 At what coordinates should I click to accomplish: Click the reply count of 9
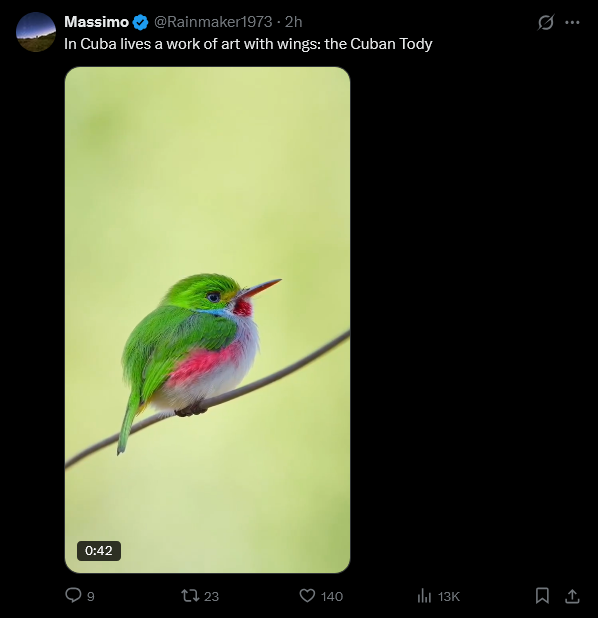(91, 597)
